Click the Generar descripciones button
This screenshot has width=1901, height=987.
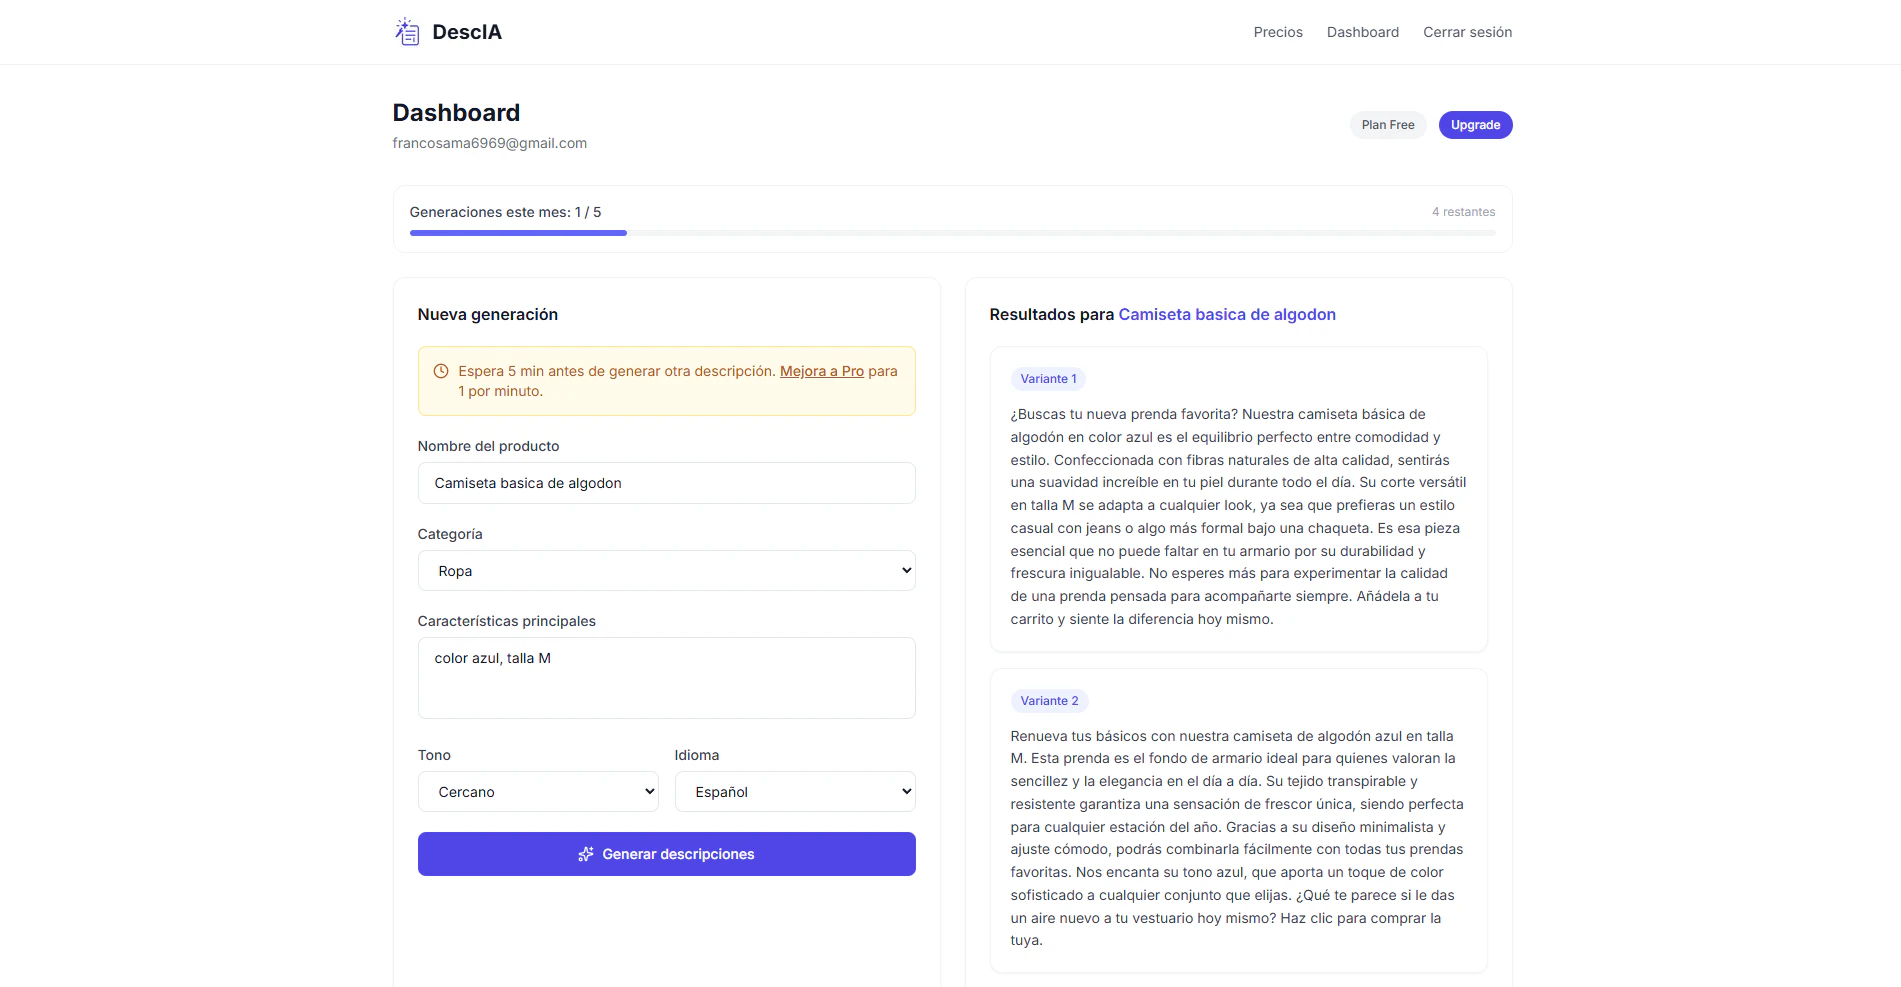tap(666, 854)
